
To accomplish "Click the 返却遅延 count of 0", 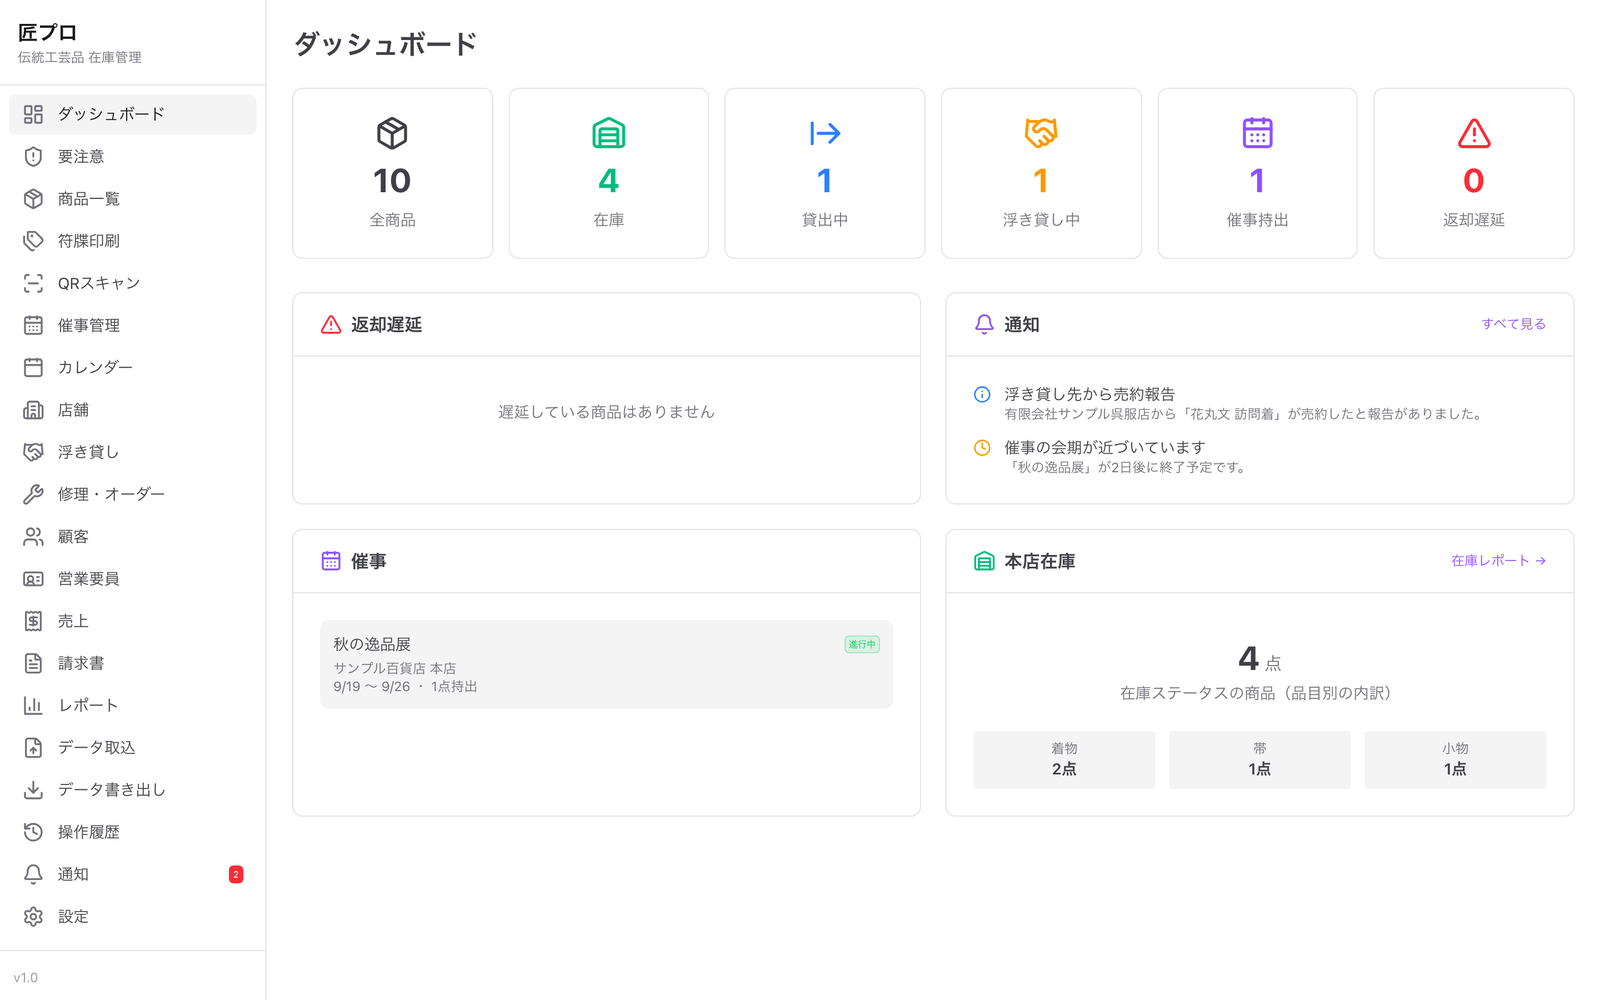I will [x=1474, y=181].
